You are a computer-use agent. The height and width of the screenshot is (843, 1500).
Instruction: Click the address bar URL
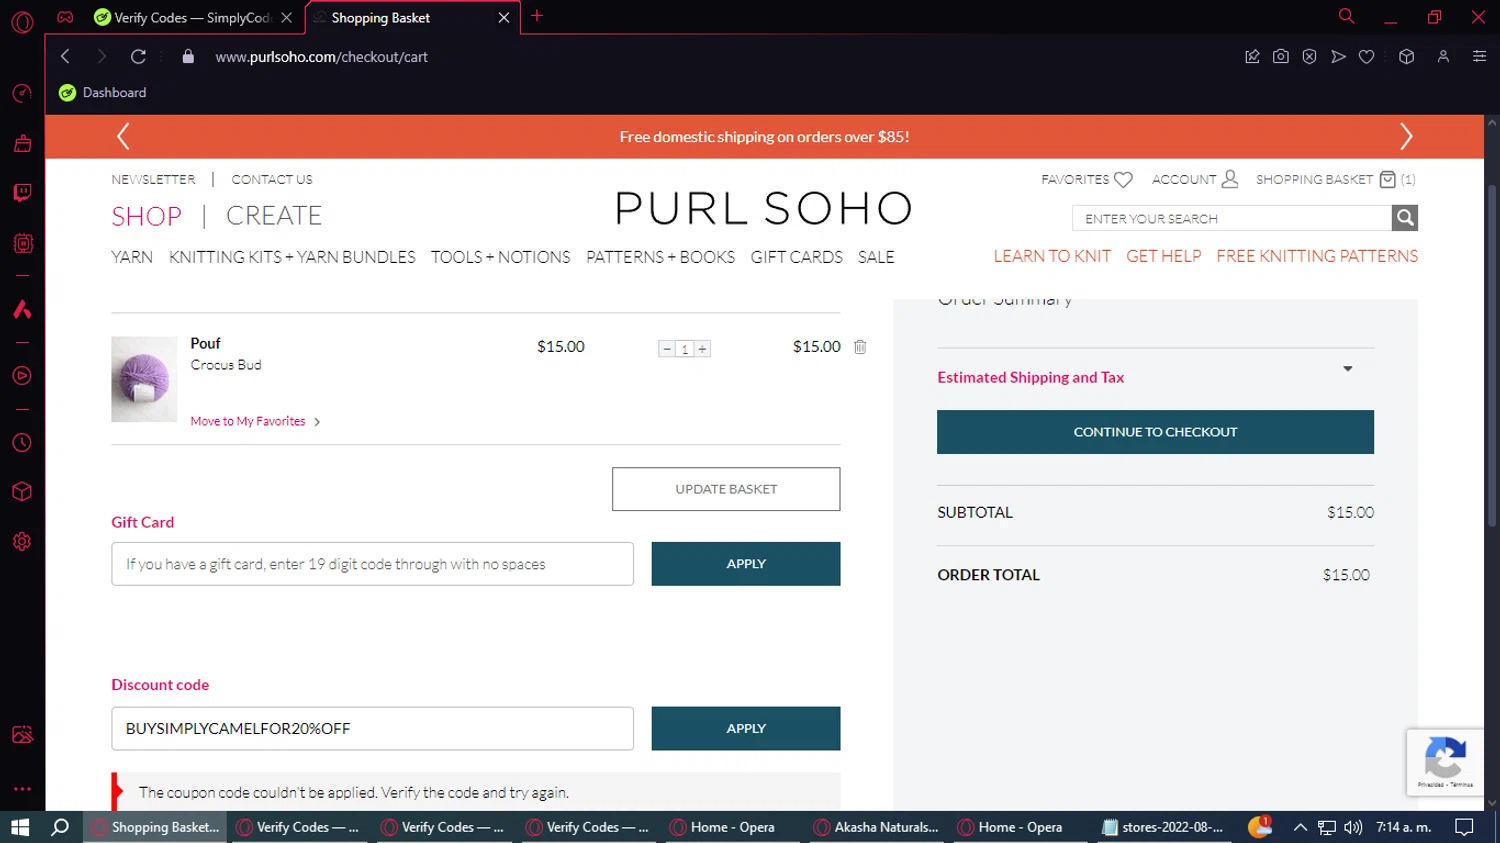[x=321, y=57]
